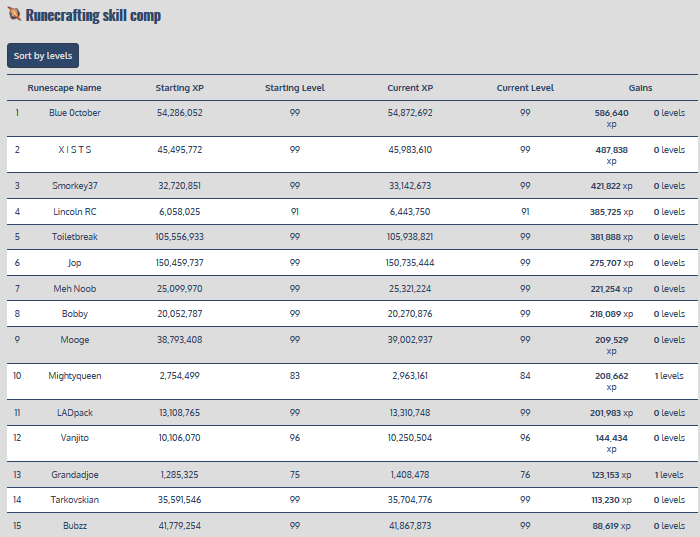Open Smorkey37 player entry
The image size is (700, 537).
click(x=75, y=186)
